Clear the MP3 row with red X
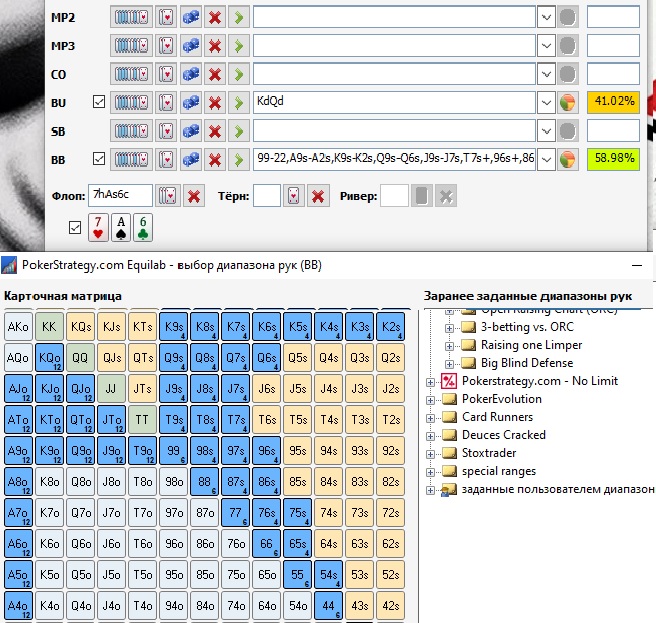The image size is (656, 623). [x=215, y=46]
